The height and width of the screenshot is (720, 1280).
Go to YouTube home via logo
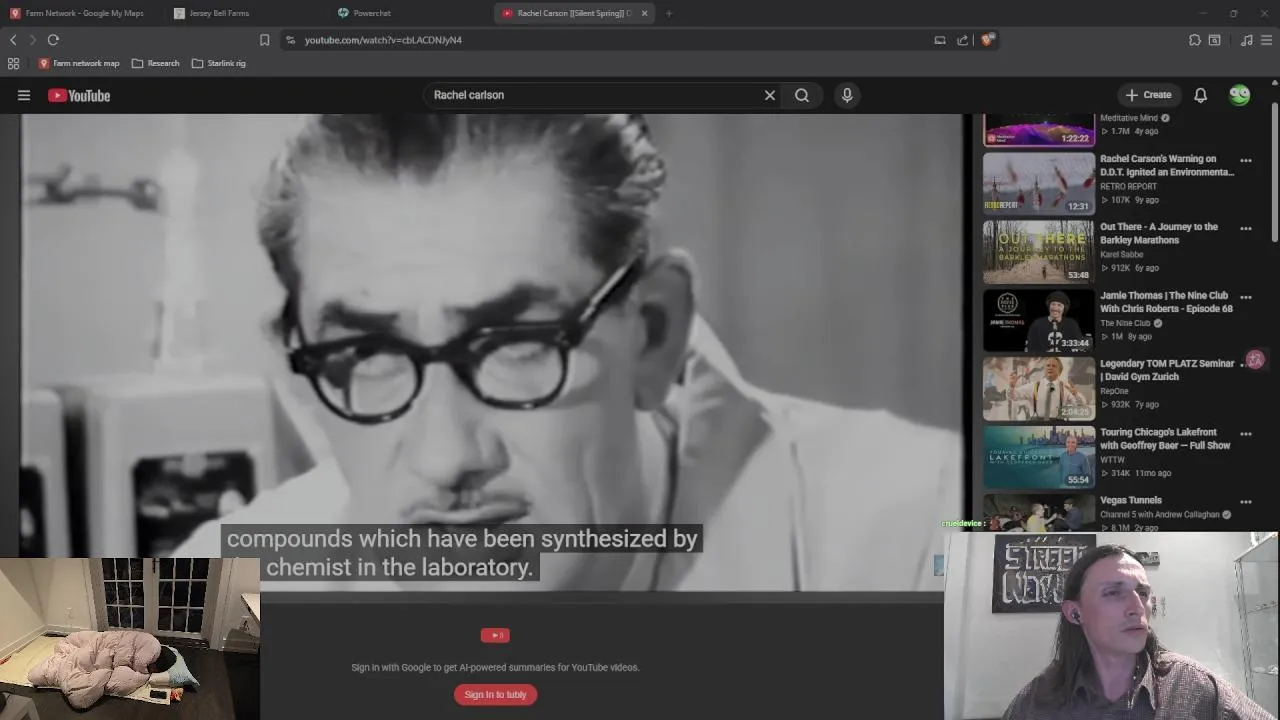[79, 95]
